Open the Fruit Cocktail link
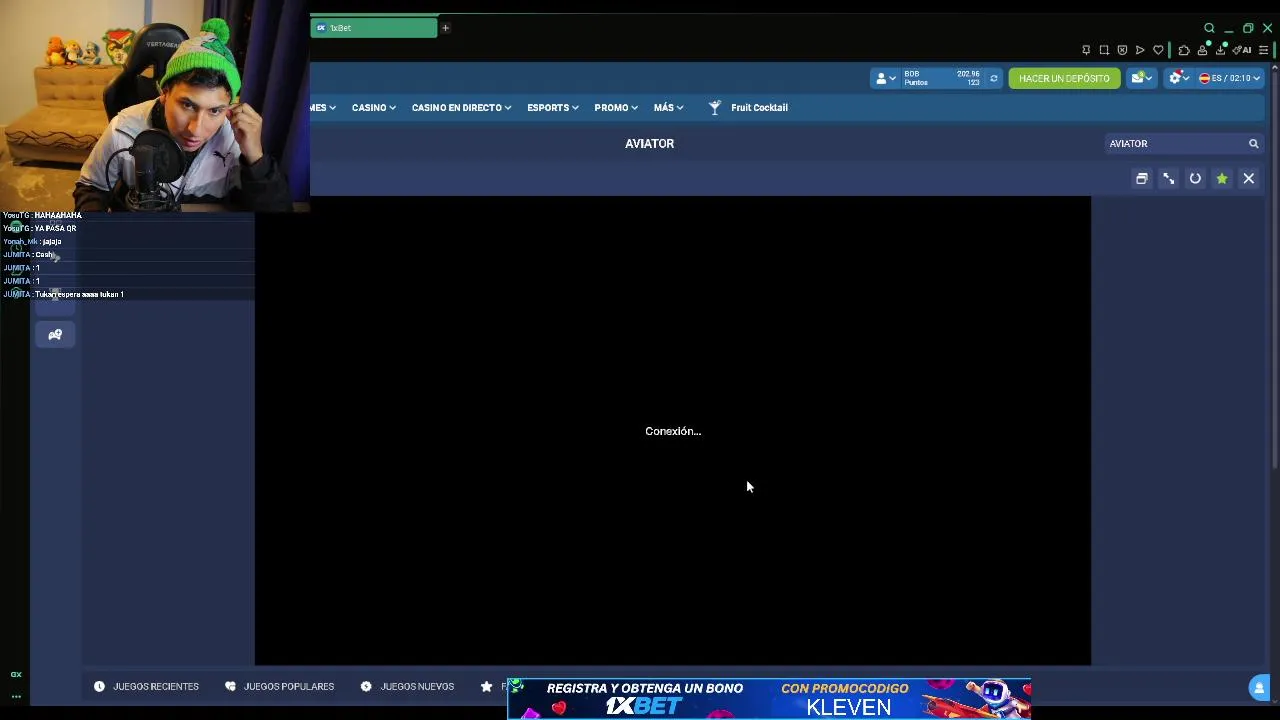Screen dimensions: 1280x720 759,108
